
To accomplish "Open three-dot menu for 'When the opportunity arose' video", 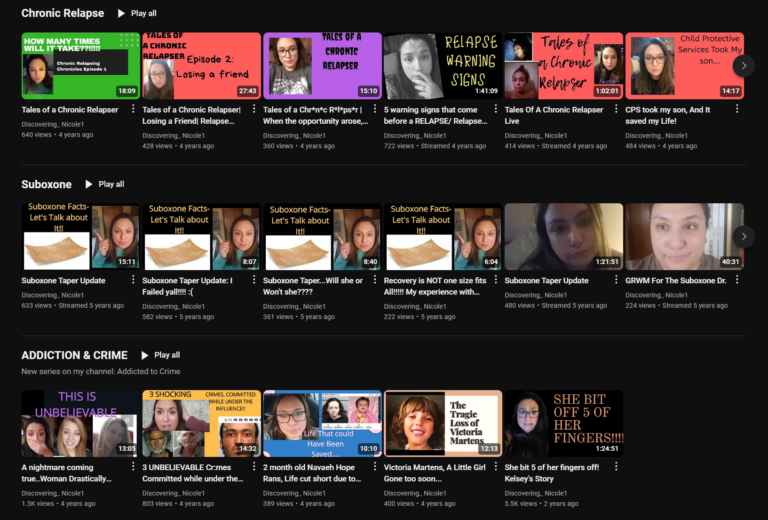I will click(x=375, y=109).
